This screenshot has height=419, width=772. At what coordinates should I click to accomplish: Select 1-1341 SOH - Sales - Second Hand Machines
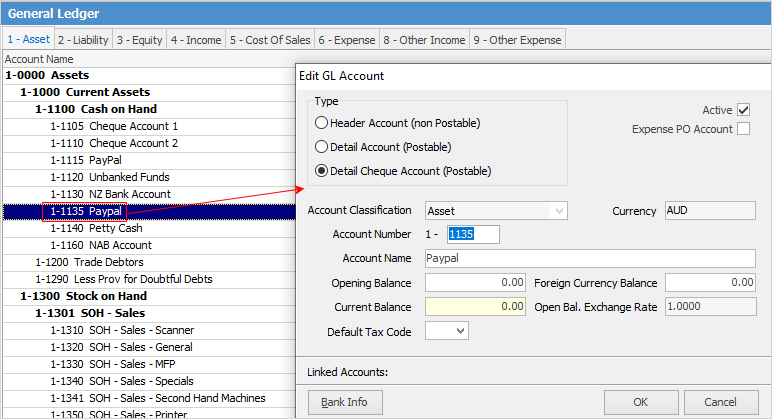click(149, 398)
